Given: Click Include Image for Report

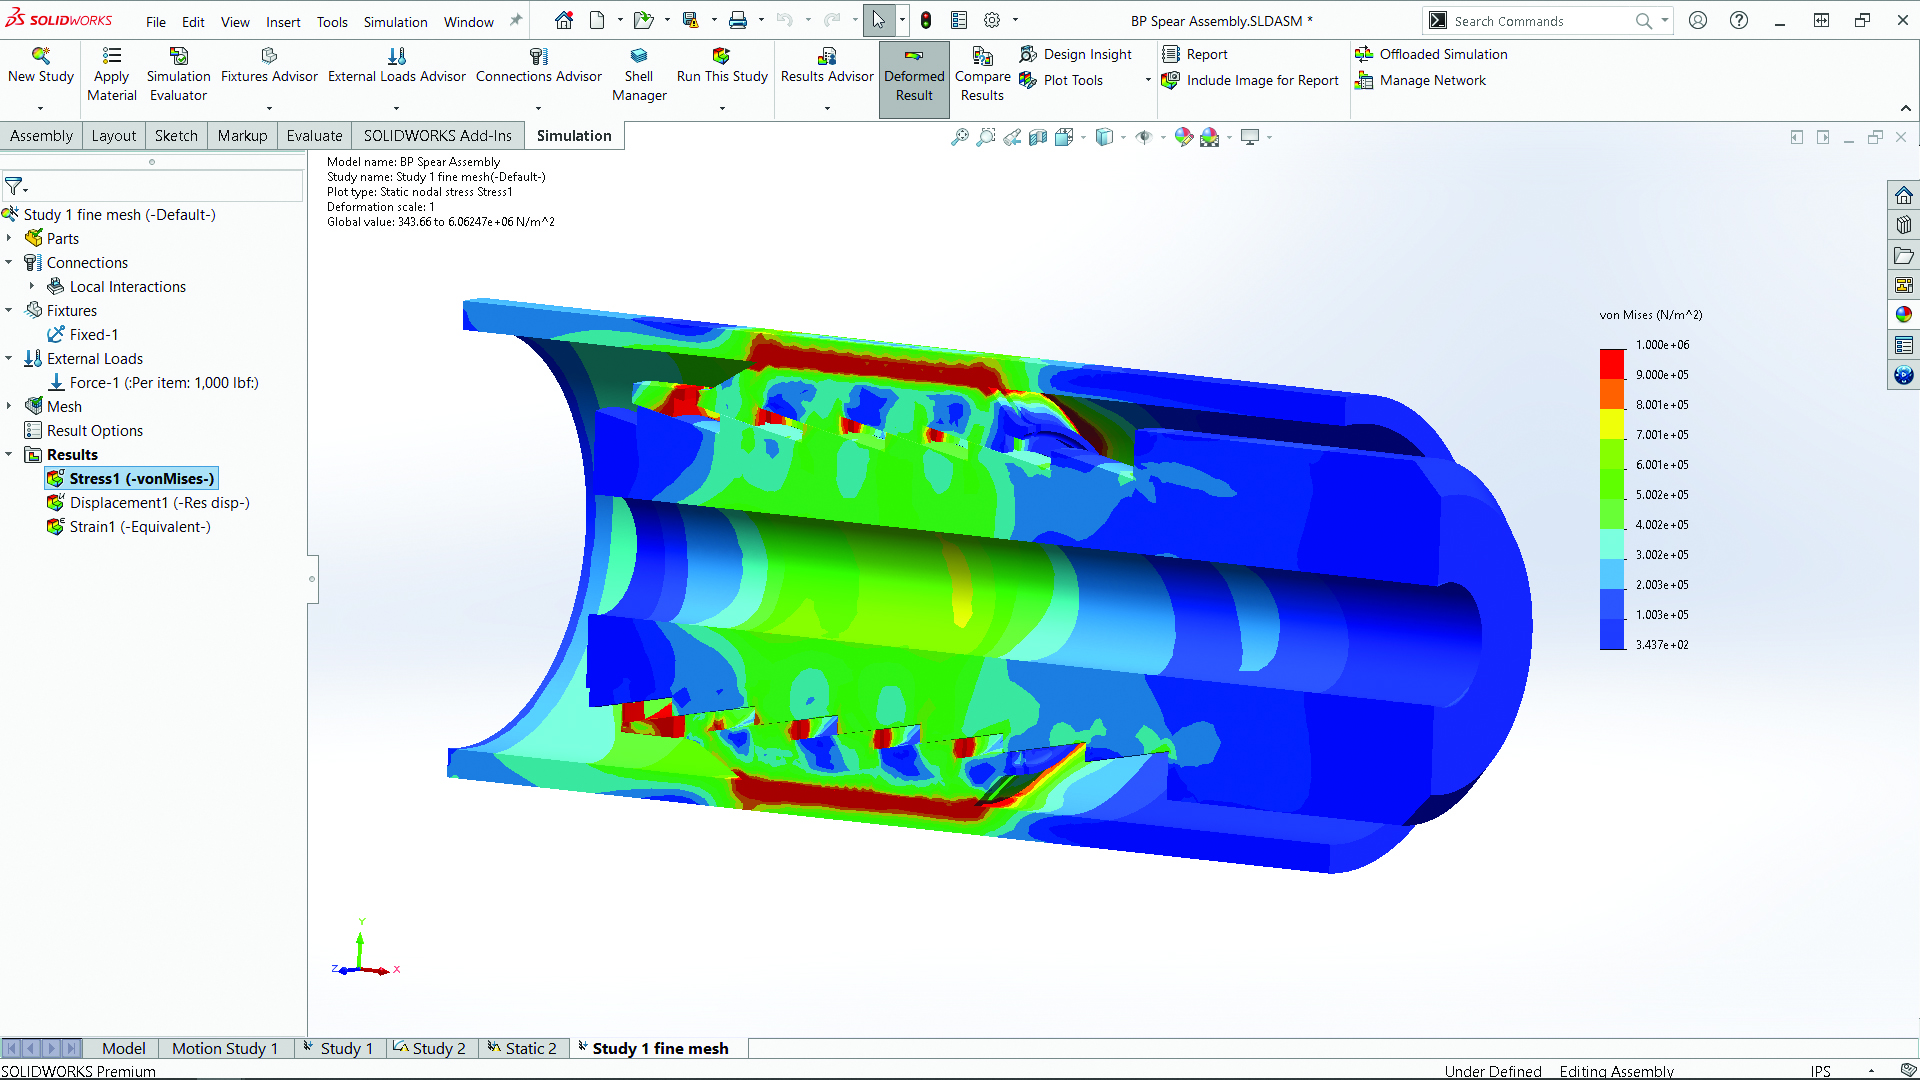Looking at the screenshot, I should click(x=1250, y=80).
